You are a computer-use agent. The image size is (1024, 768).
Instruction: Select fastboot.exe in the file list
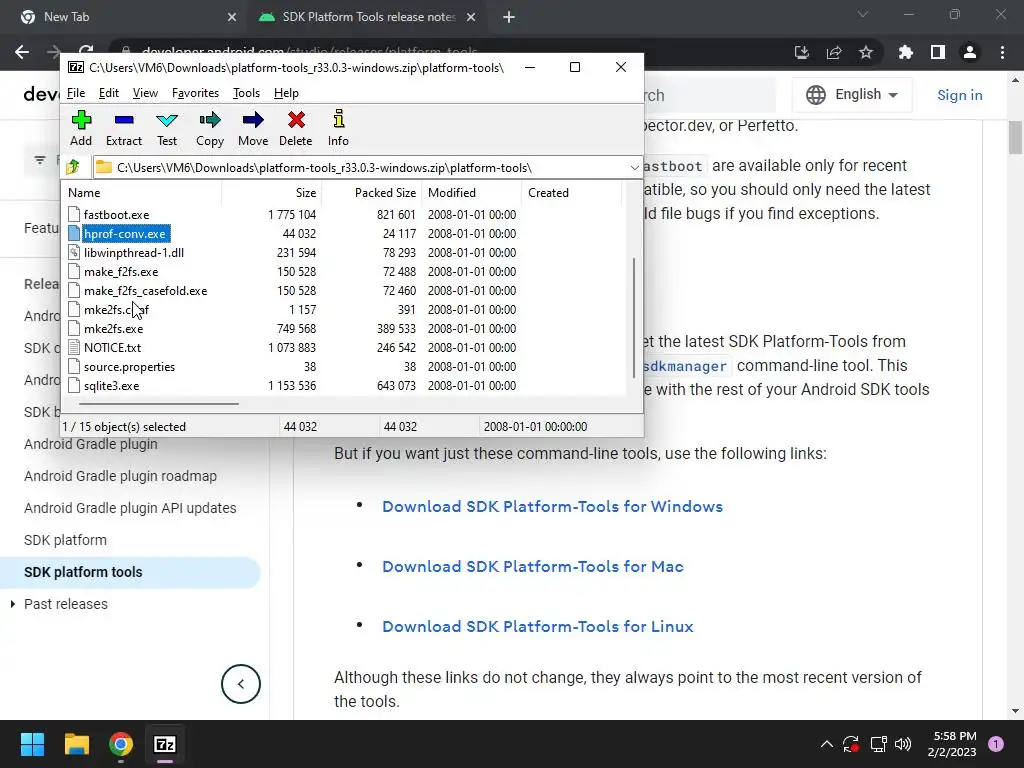pos(116,215)
